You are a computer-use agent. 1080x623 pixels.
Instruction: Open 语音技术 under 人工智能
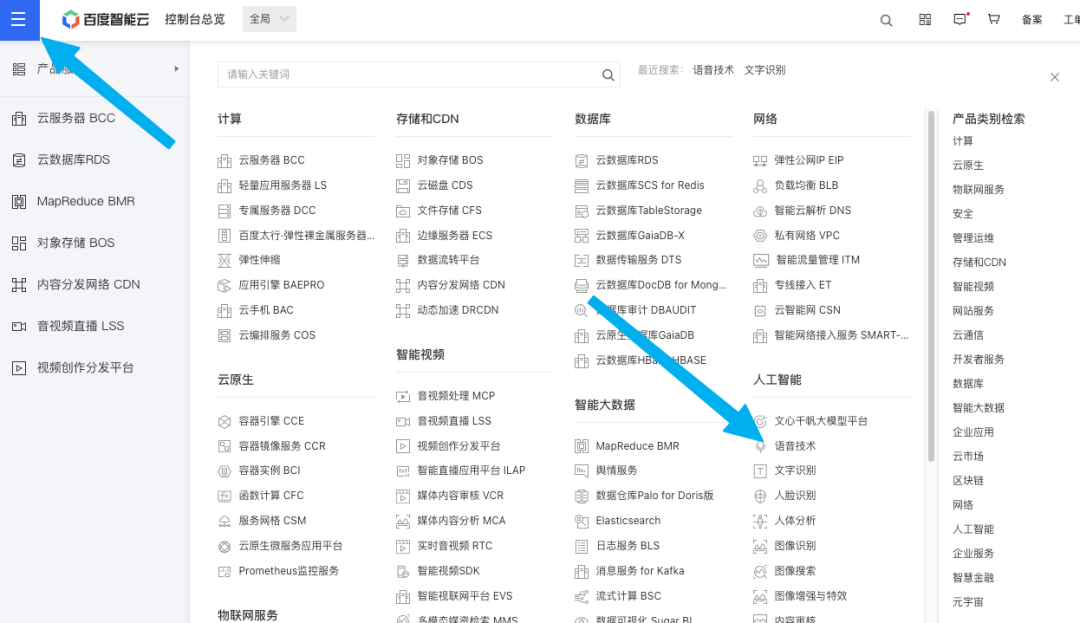795,446
